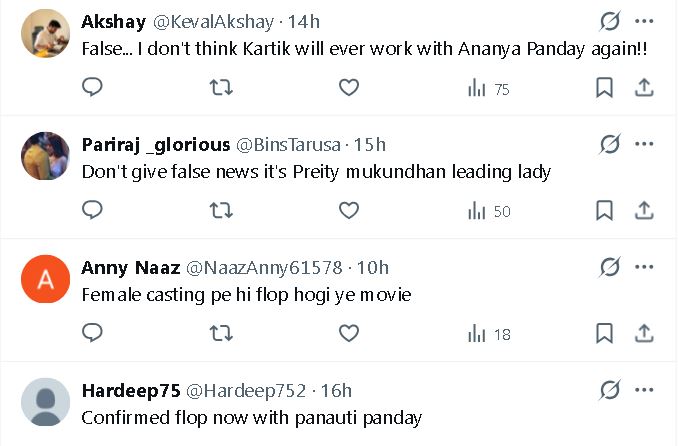The width and height of the screenshot is (678, 446).
Task: View analytics showing 50 views
Action: [x=489, y=210]
